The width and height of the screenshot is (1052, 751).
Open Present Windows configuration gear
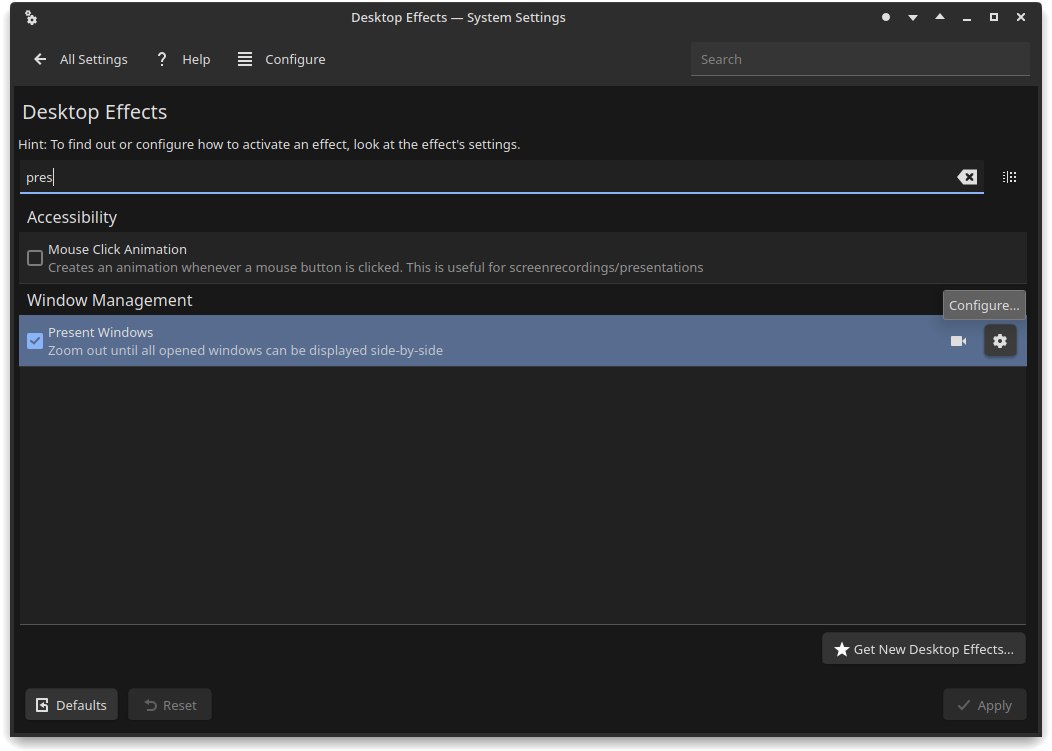1000,341
